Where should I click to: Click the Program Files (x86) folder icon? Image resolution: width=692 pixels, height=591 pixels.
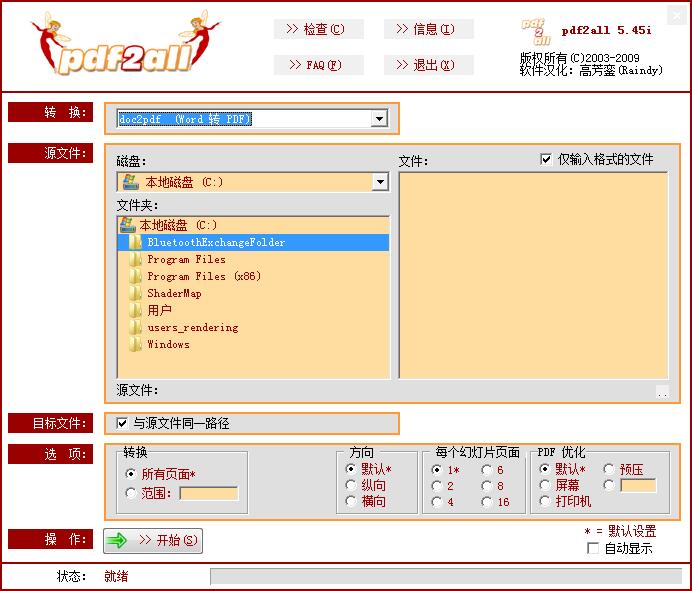135,276
